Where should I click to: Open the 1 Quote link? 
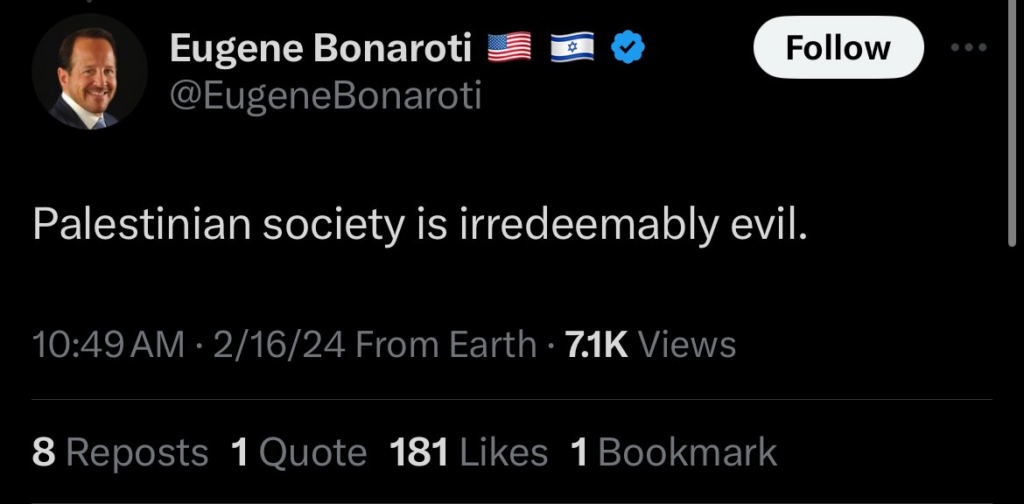coord(299,452)
